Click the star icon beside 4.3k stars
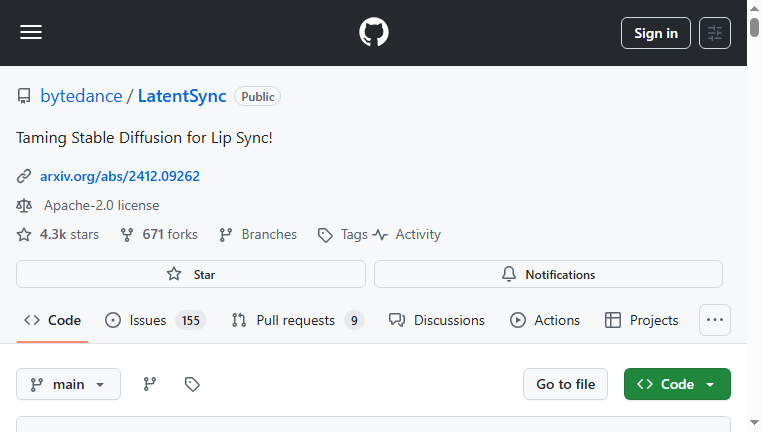 tap(24, 235)
